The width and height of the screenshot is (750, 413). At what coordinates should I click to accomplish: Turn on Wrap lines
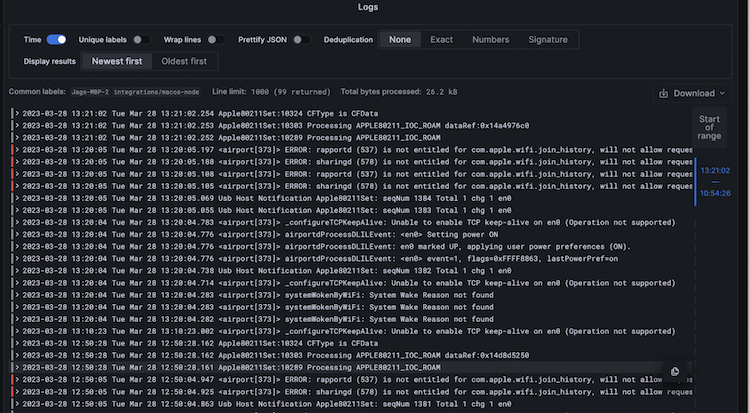pyautogui.click(x=218, y=40)
